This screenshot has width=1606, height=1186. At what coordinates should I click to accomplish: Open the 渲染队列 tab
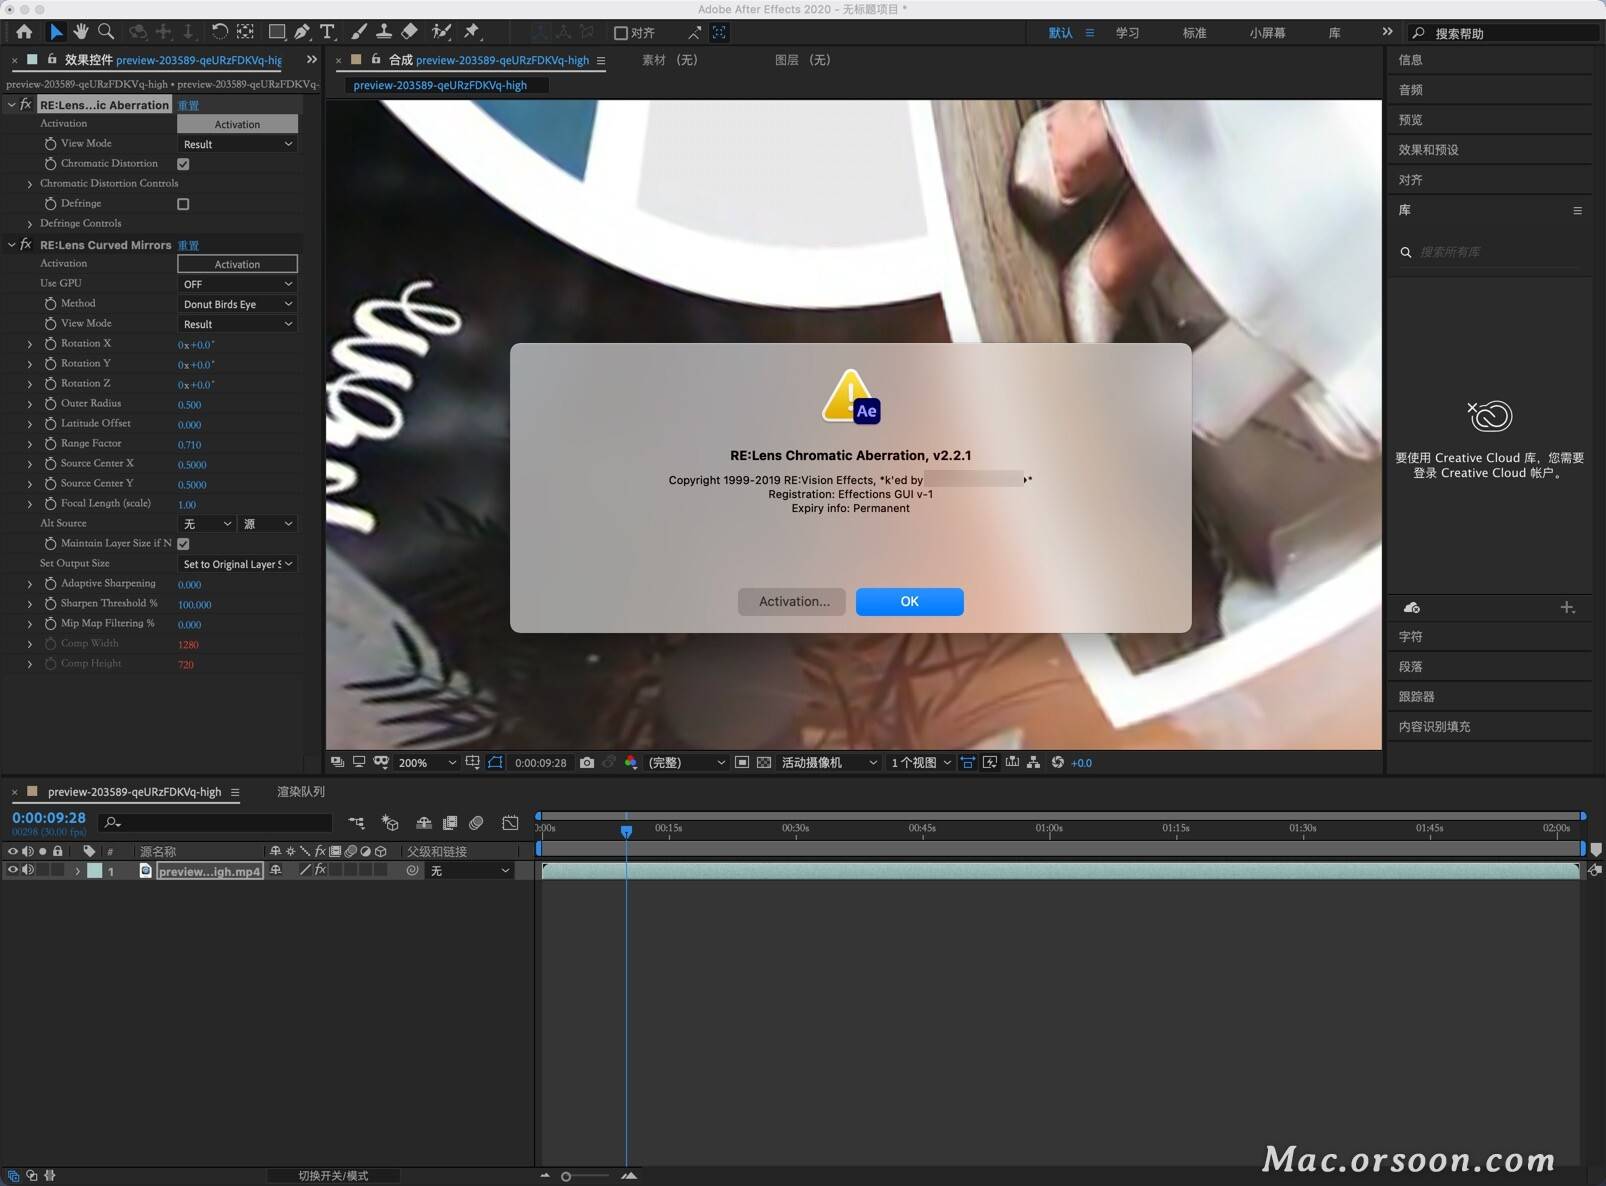(300, 791)
